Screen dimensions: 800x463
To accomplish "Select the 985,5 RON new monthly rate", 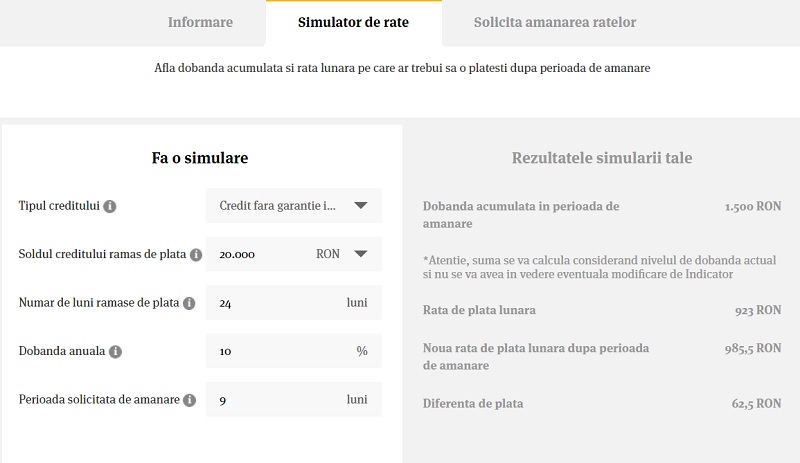I will tap(753, 348).
